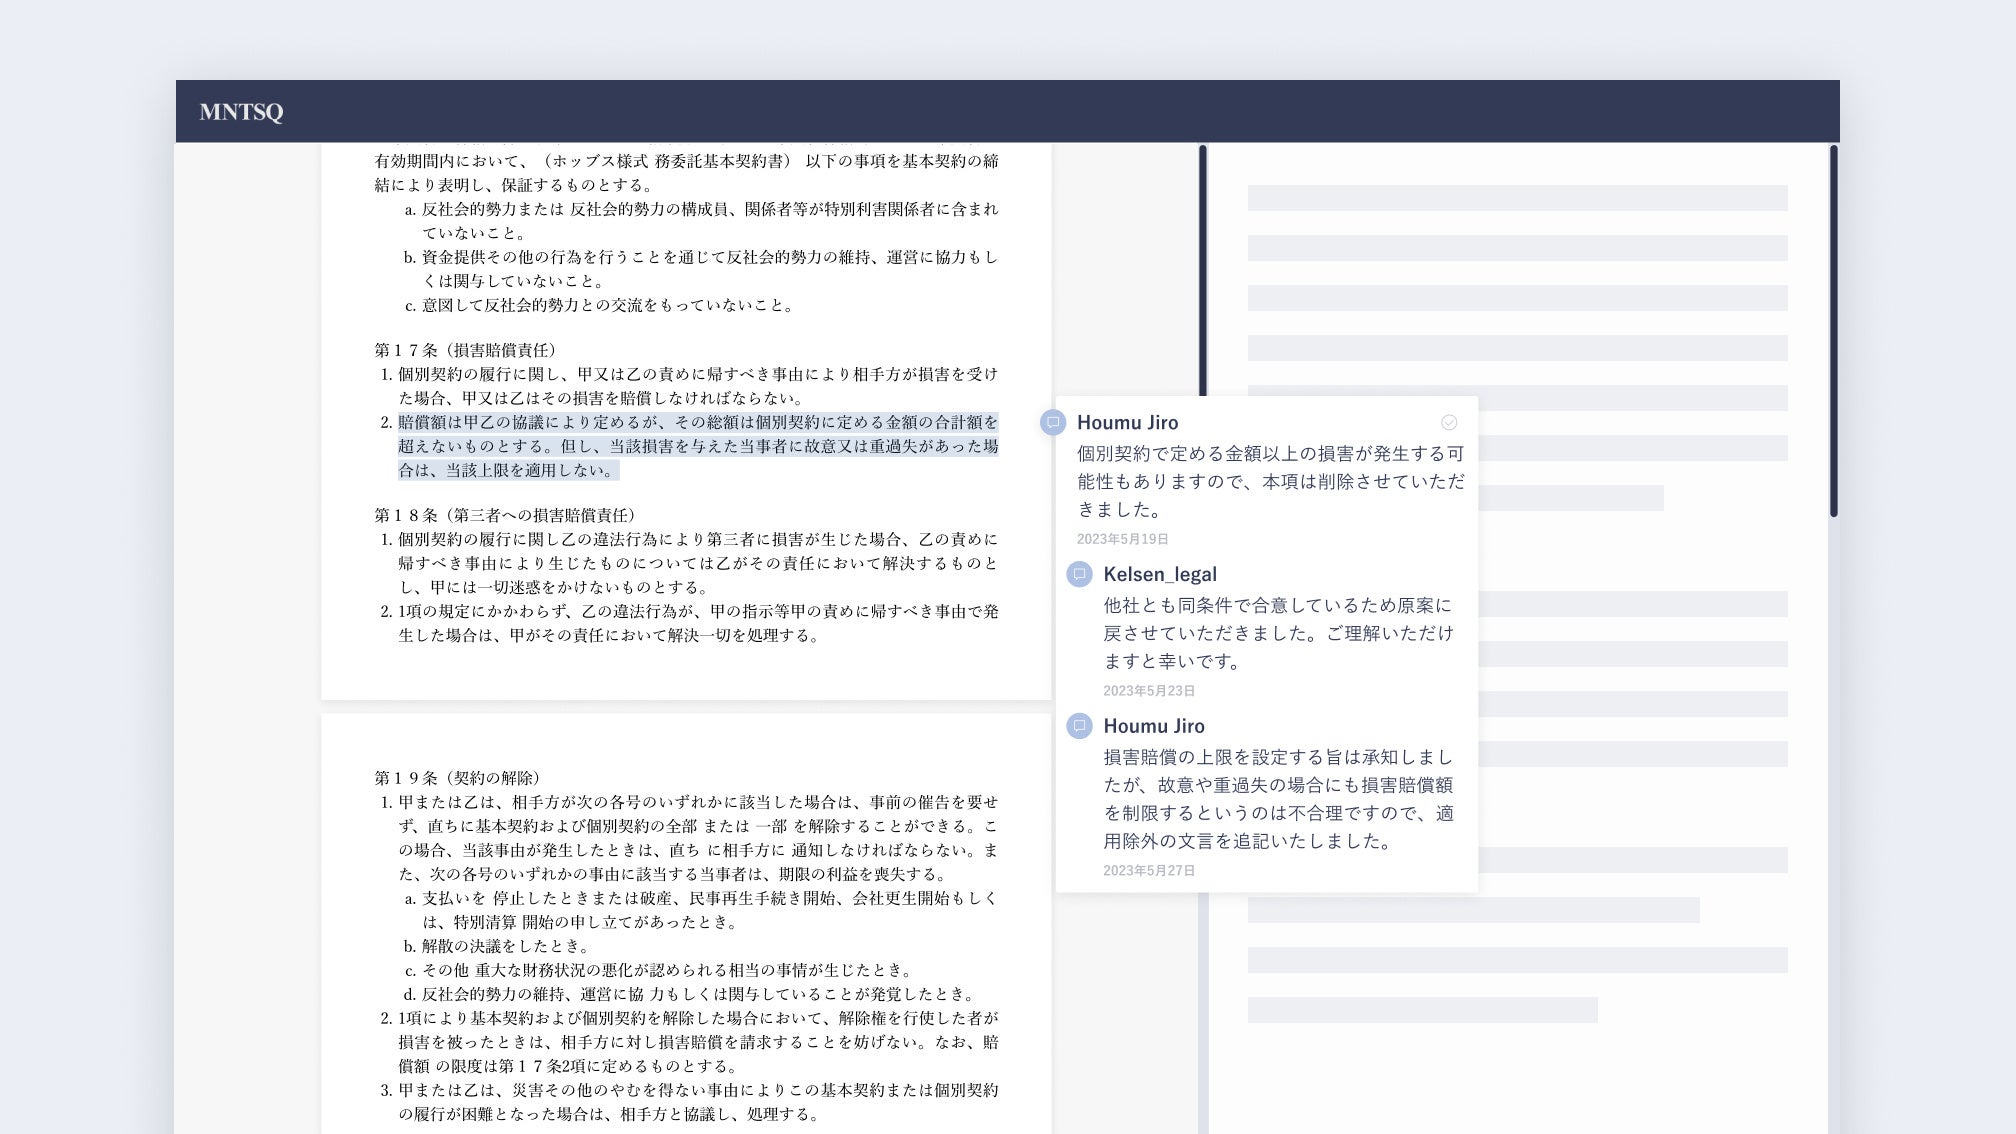Image resolution: width=2016 pixels, height=1134 pixels.
Task: Click the right panel's vertical scrollbar thumb
Action: coord(1833,330)
